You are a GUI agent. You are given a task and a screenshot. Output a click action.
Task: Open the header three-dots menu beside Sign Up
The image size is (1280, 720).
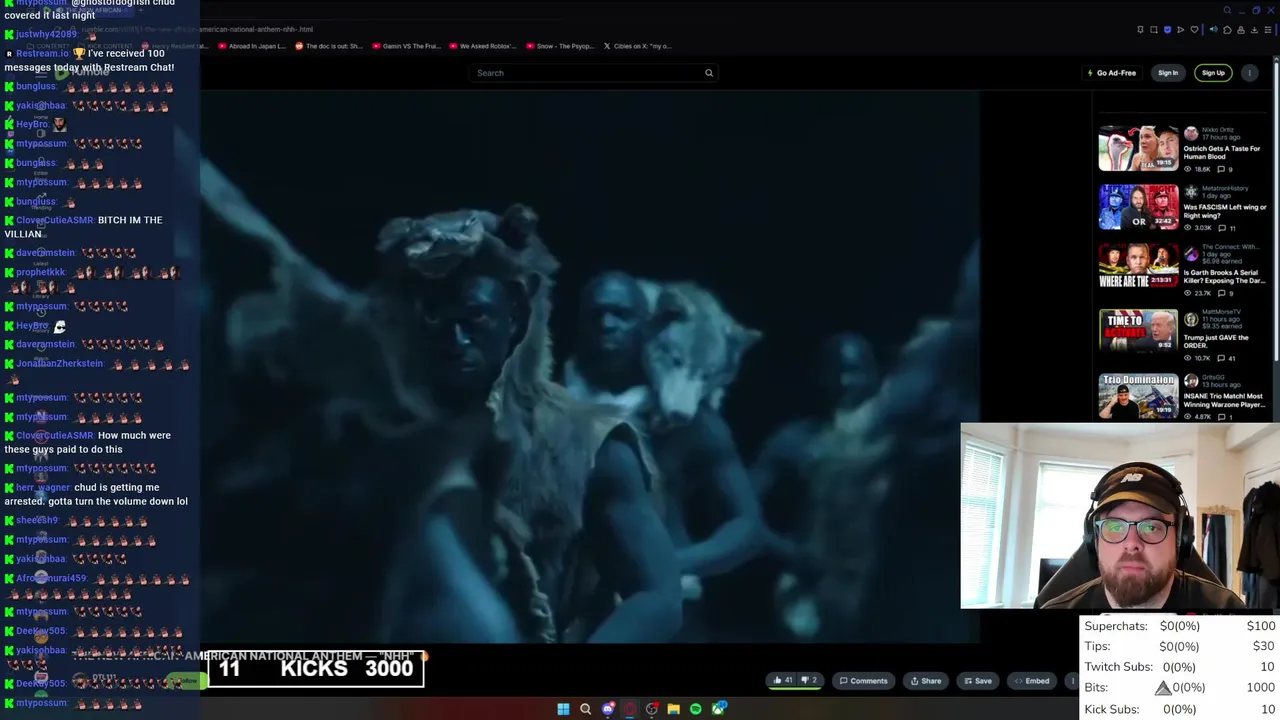pos(1250,73)
